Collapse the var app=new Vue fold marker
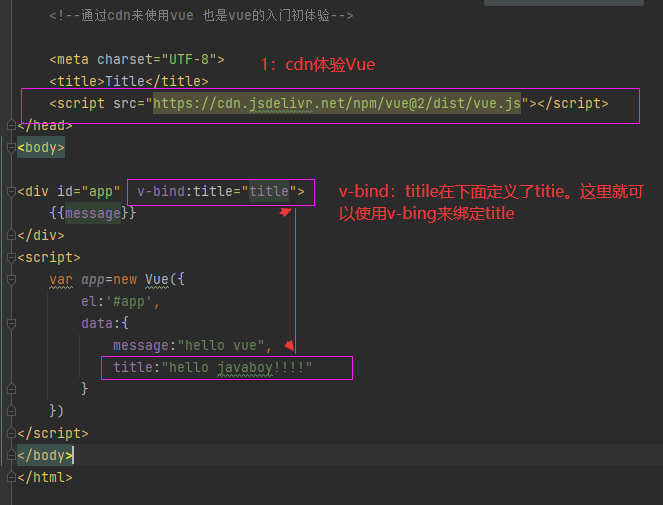 [11, 279]
